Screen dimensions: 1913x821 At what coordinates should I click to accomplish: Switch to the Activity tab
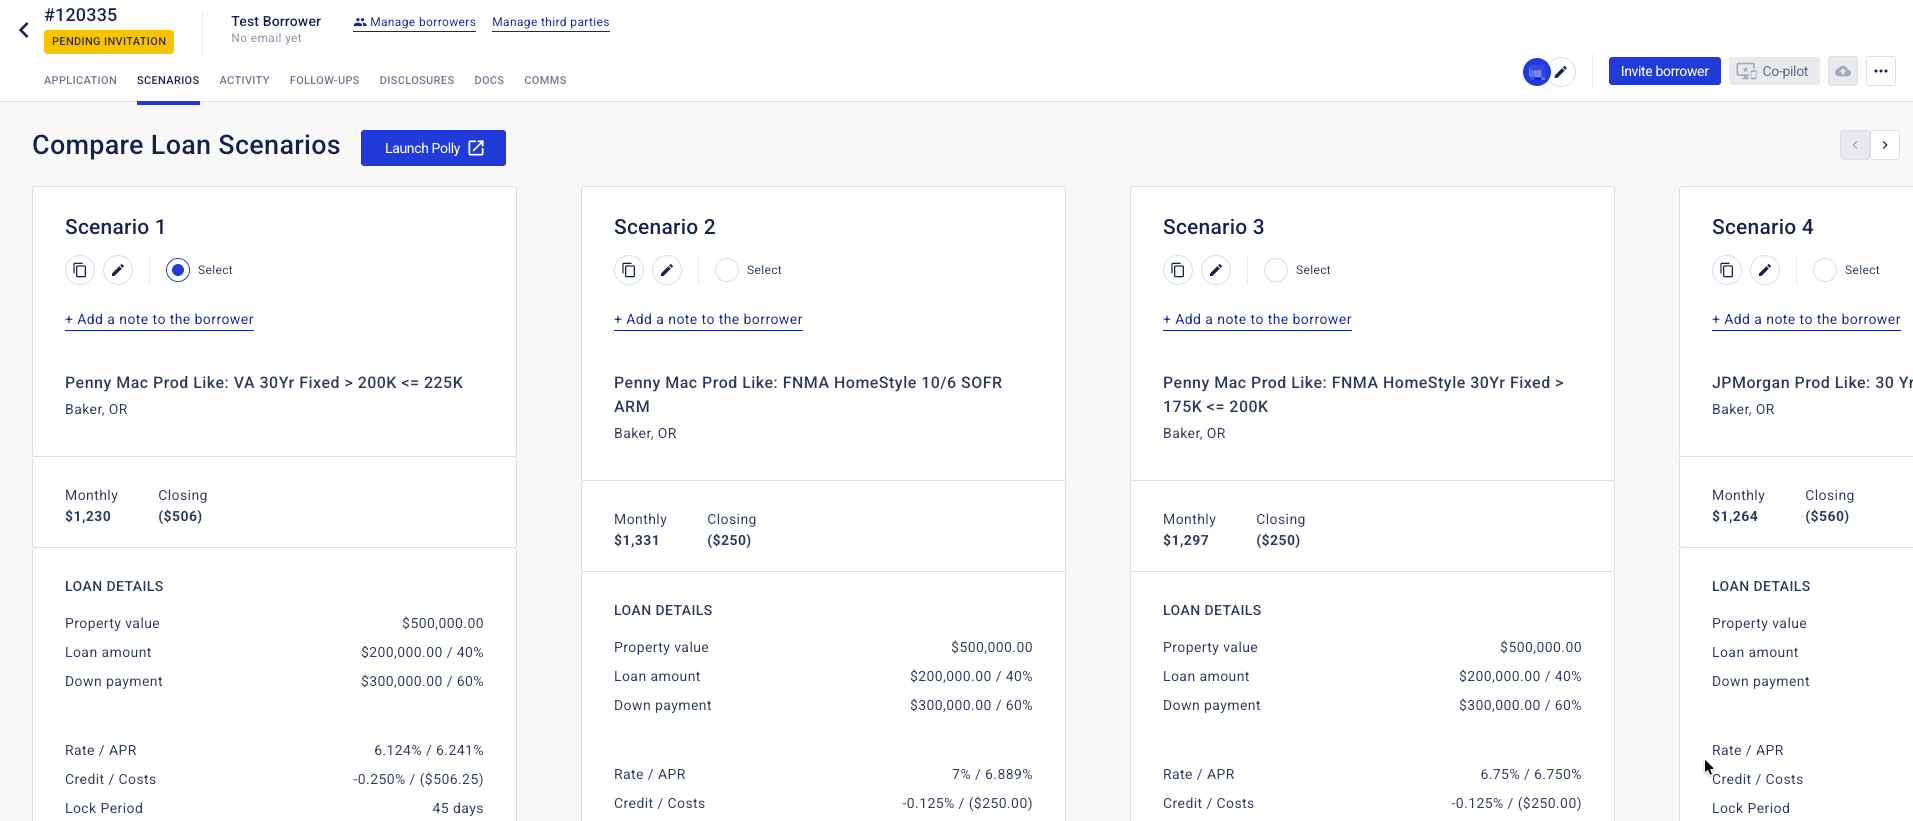click(x=244, y=80)
